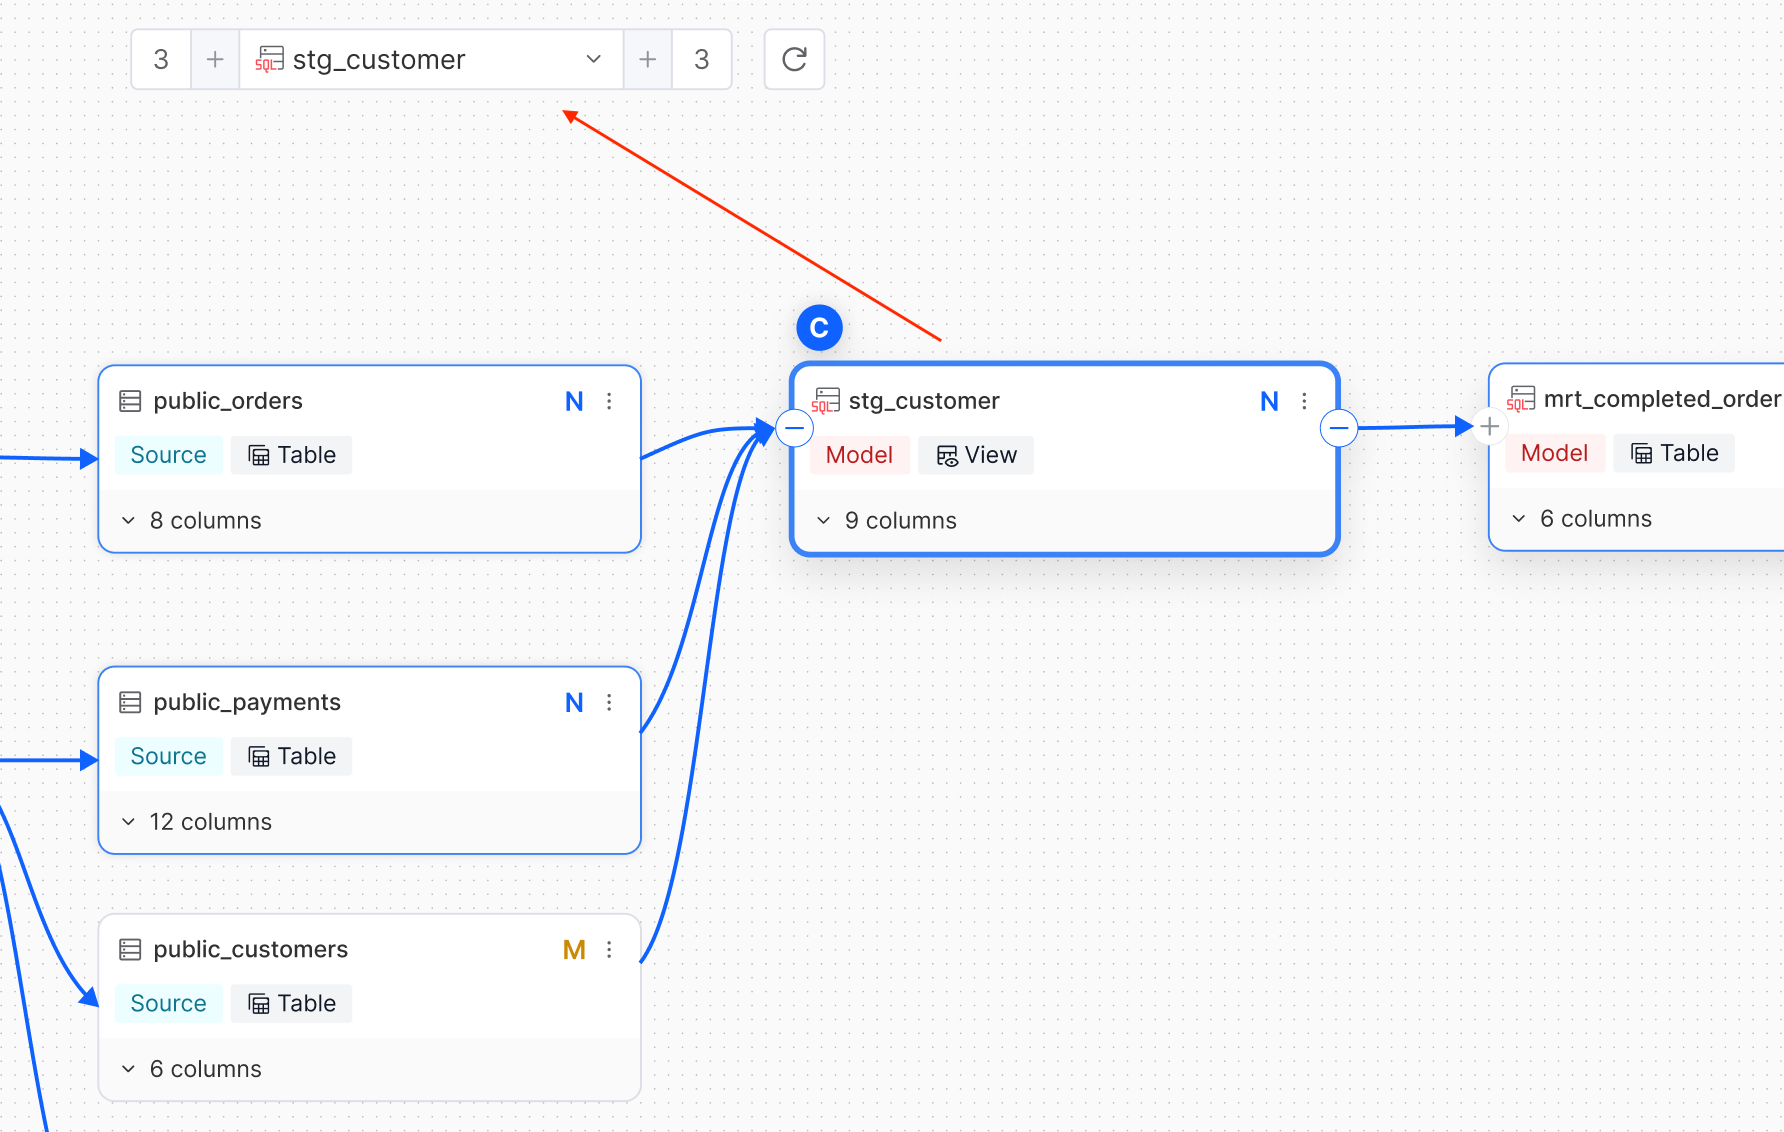Click the M status badge on public_customers

(x=574, y=949)
